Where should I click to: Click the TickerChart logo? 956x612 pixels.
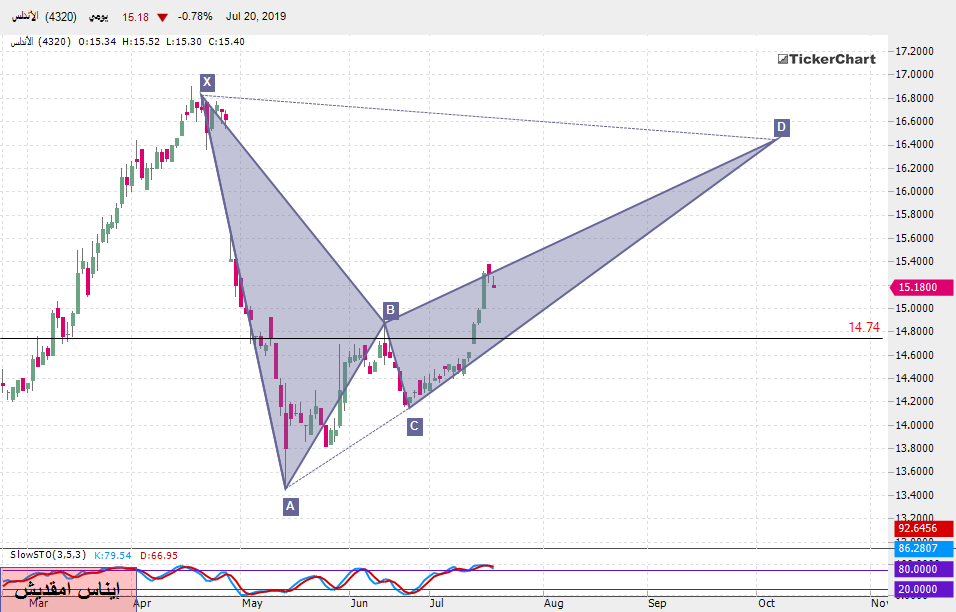click(826, 59)
